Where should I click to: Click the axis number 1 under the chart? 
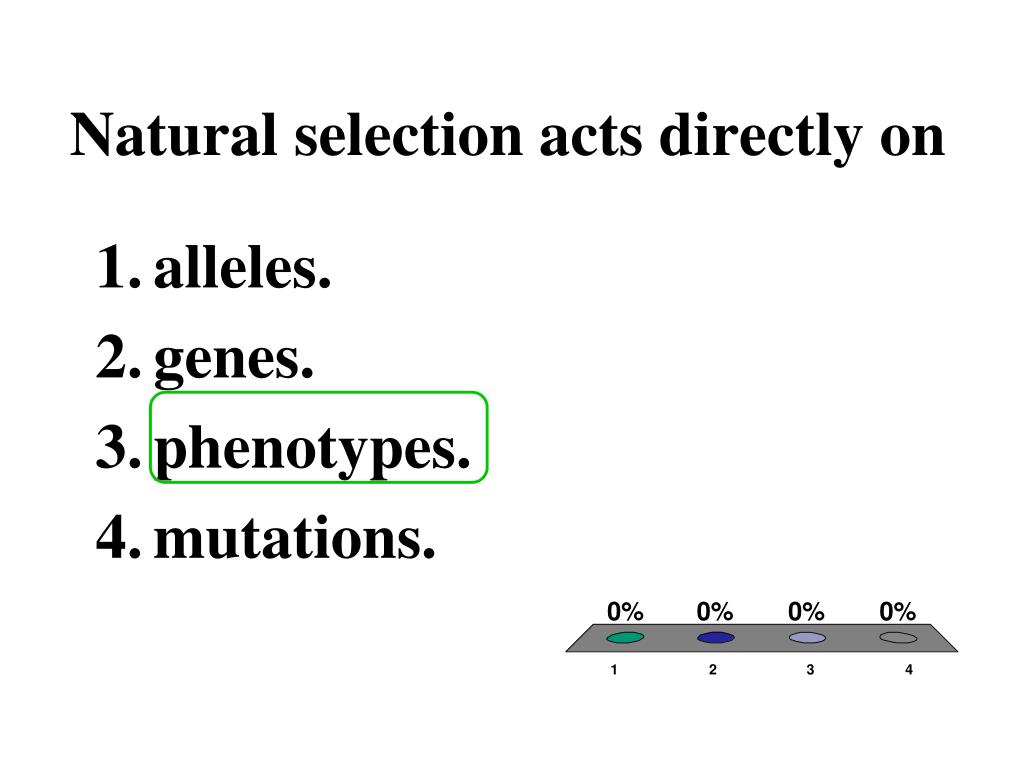click(x=614, y=669)
